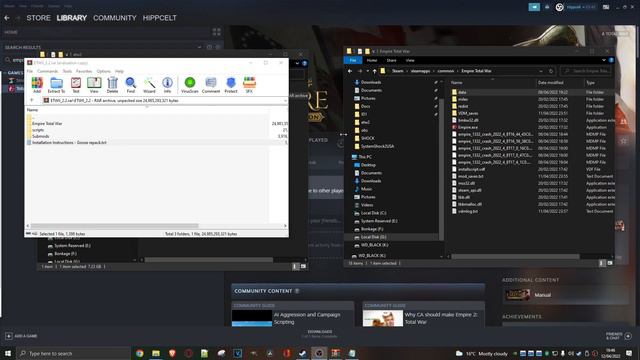This screenshot has height=360, width=640.
Task: Collapse the Steam search results section chevron
Action: 199,47
